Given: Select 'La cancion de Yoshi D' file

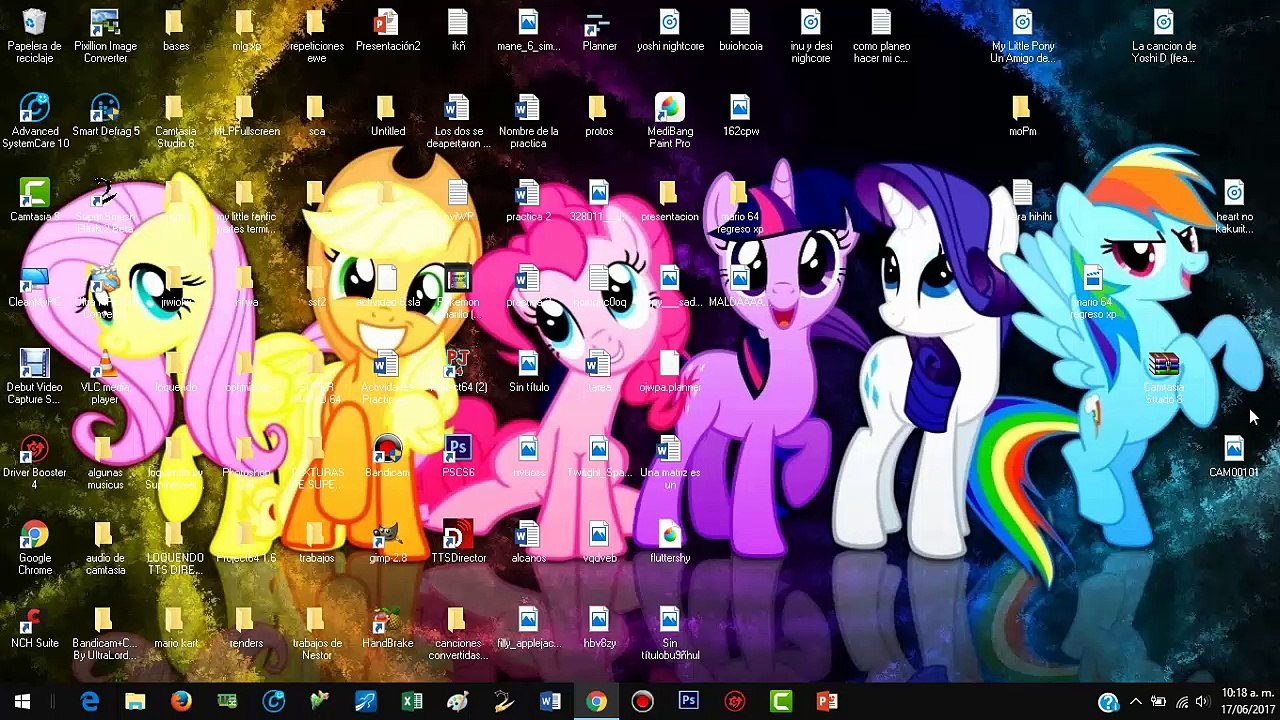Looking at the screenshot, I should (1164, 36).
